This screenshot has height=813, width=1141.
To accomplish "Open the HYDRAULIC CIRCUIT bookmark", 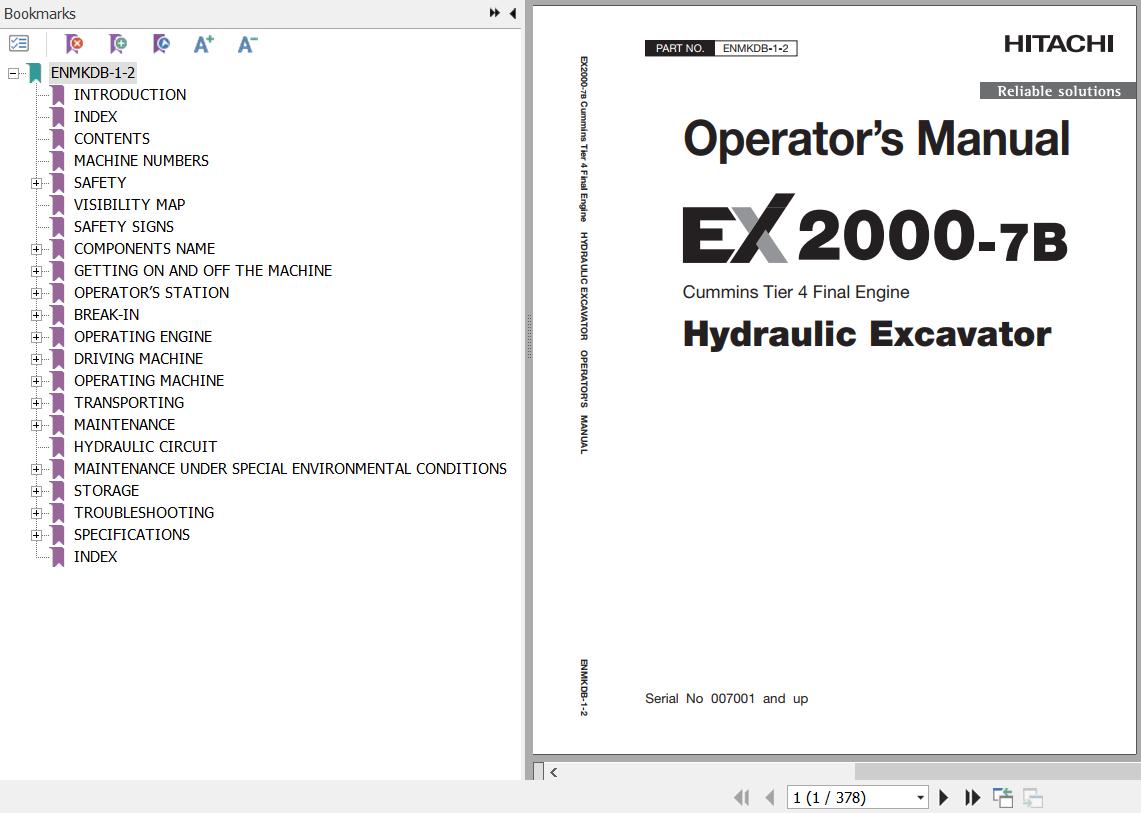I will click(x=145, y=447).
